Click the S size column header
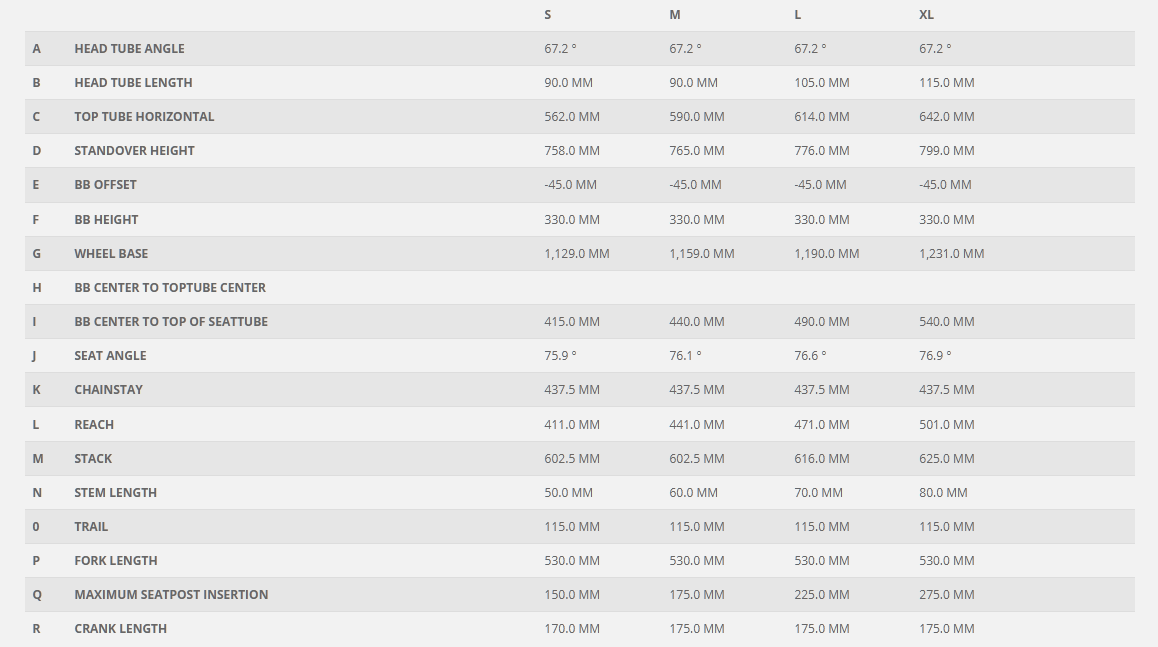This screenshot has height=647, width=1158. (547, 15)
